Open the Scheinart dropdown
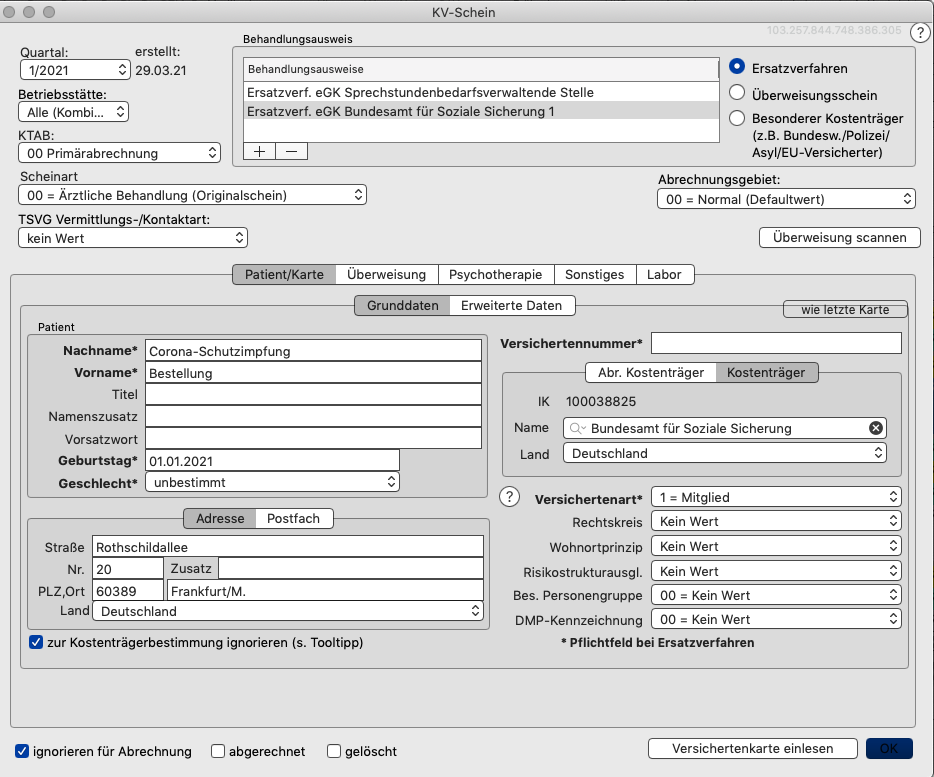This screenshot has height=777, width=934. (192, 195)
